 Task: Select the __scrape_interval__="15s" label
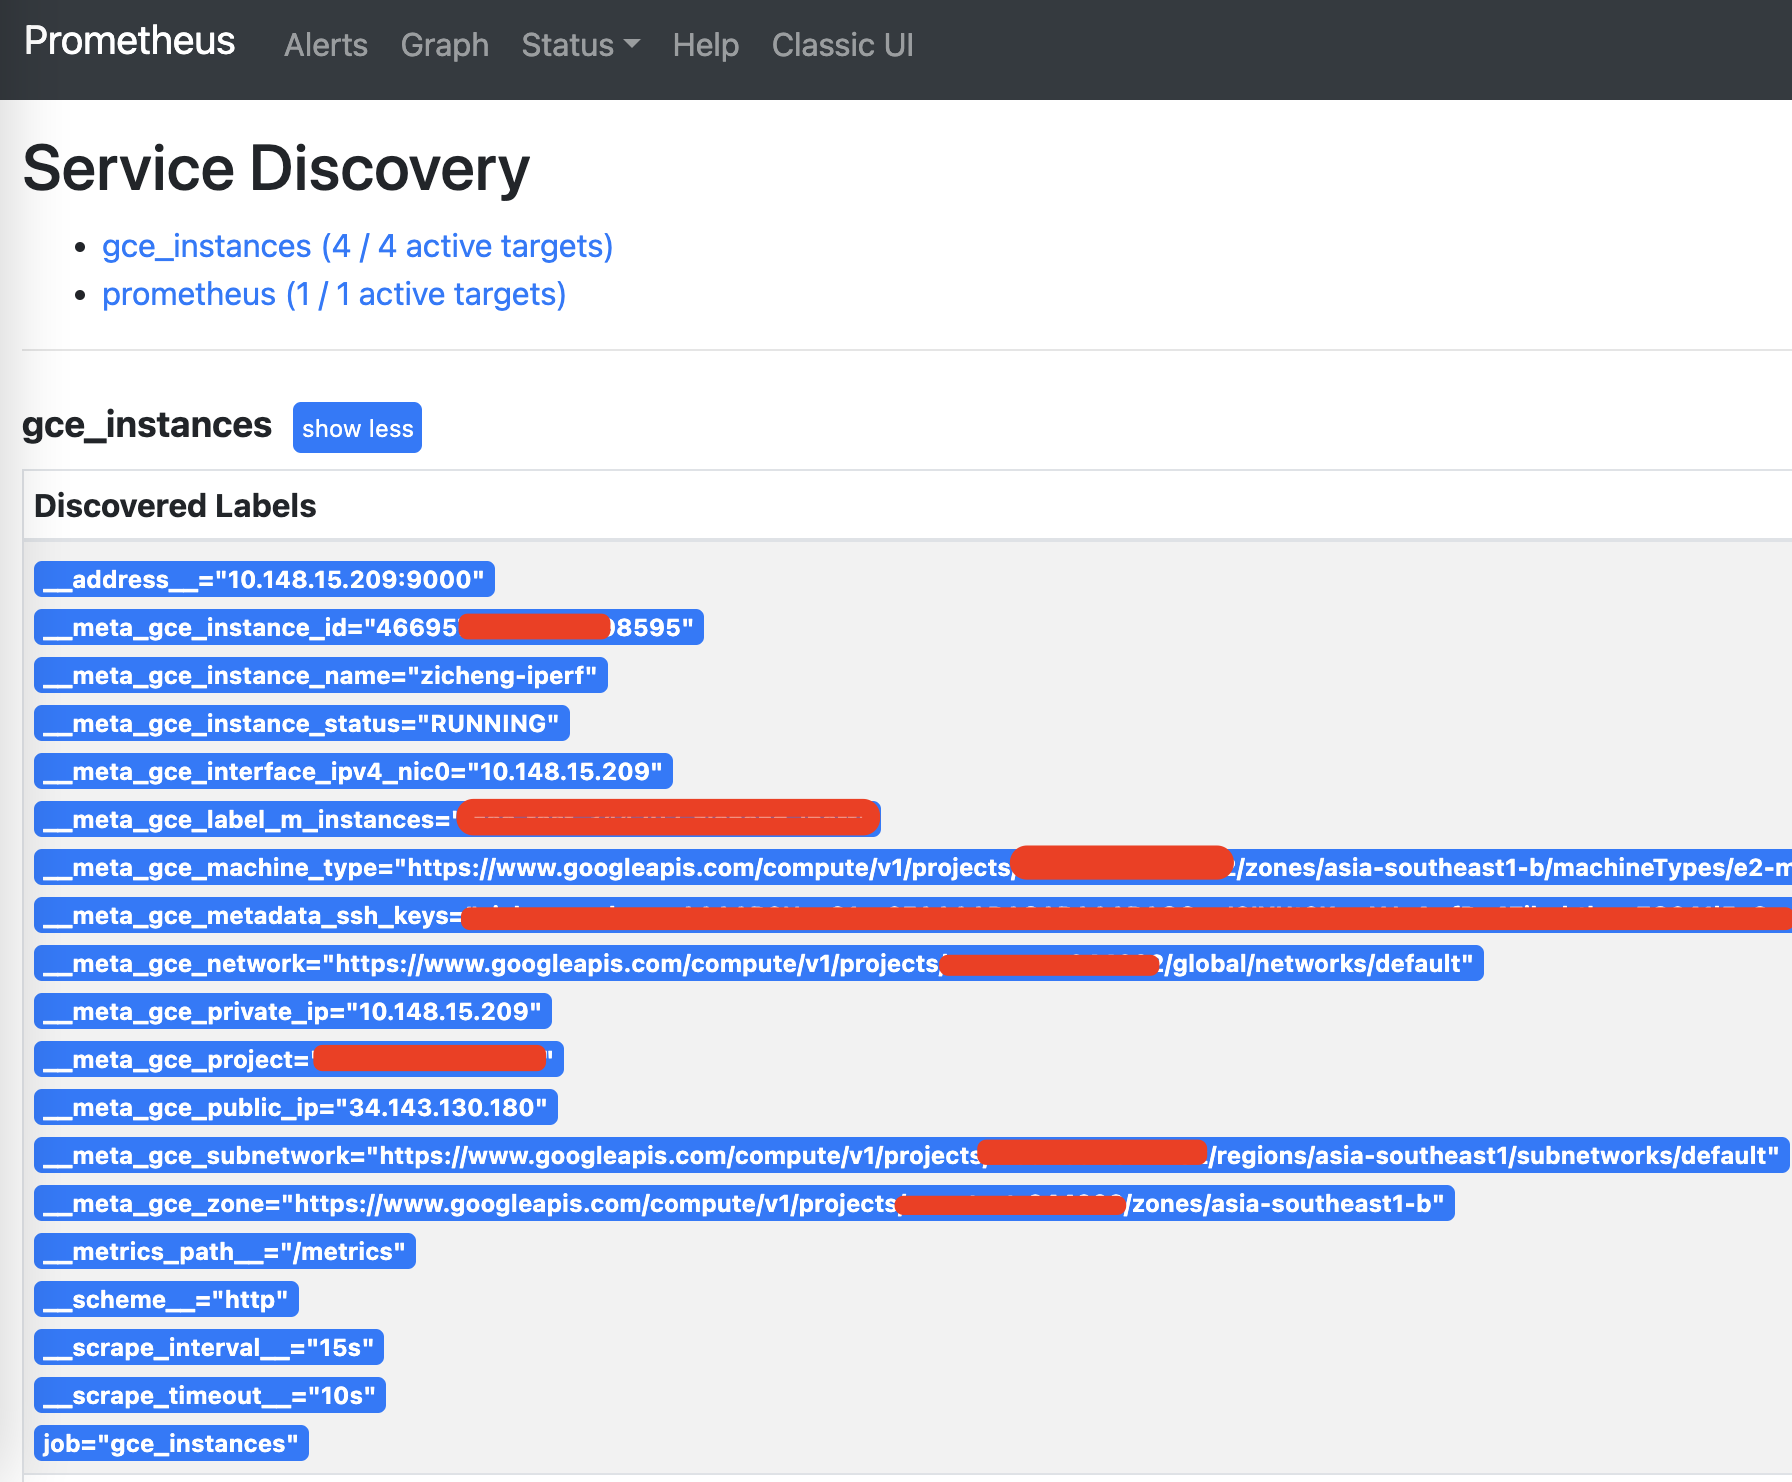click(x=209, y=1348)
